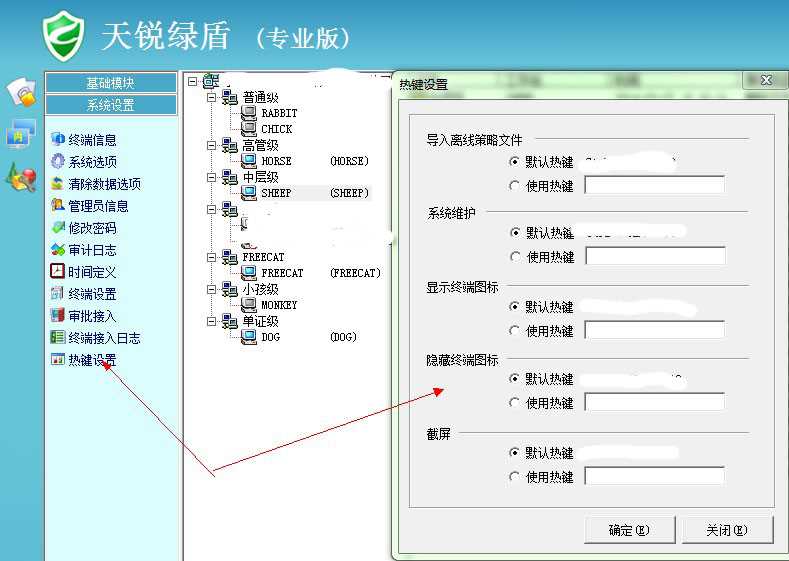
Task: Click the 普通级 group icon
Action: click(230, 97)
